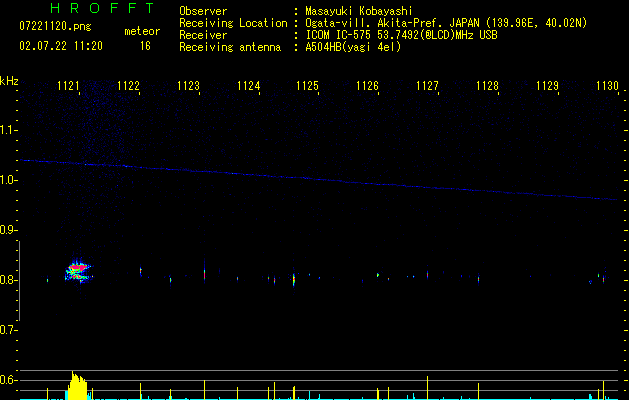Click the 1123 time axis label
Screen dimensions: 629x400
coord(188,86)
